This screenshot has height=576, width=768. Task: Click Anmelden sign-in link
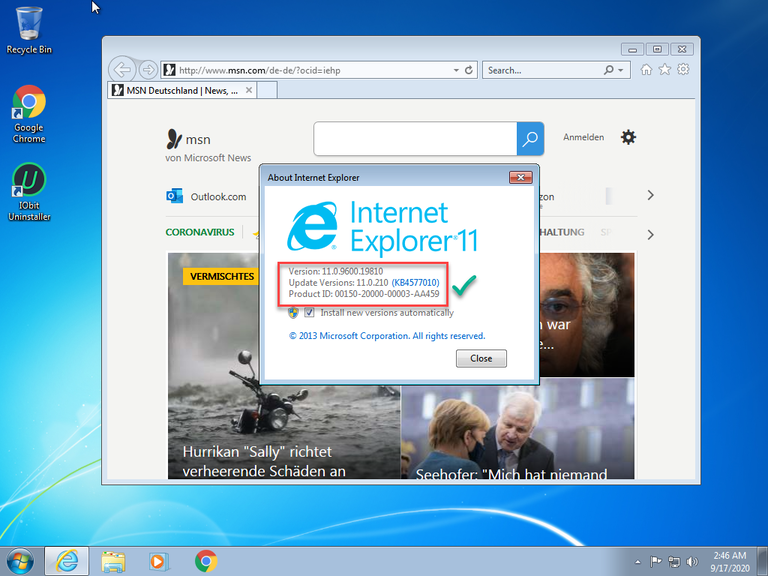point(583,137)
